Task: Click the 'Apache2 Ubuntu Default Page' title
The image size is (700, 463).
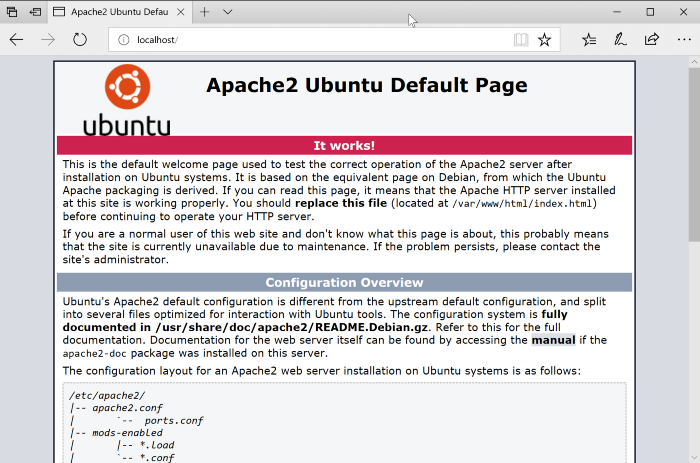Action: [x=367, y=85]
